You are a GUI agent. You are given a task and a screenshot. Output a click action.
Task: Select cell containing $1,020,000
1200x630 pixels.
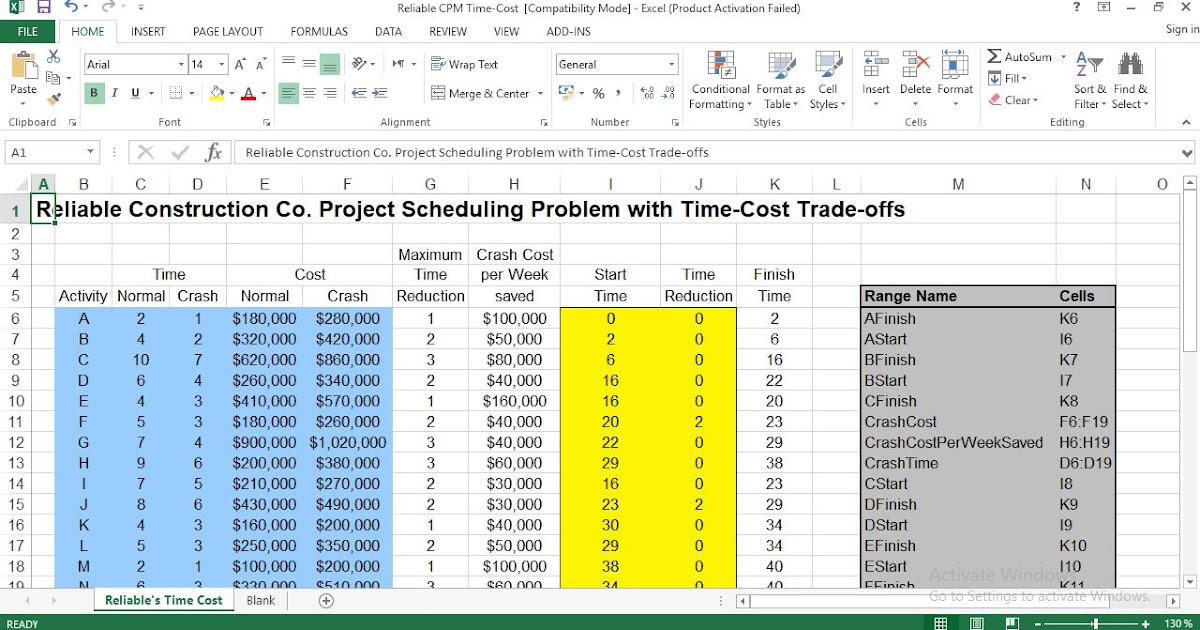tap(347, 442)
